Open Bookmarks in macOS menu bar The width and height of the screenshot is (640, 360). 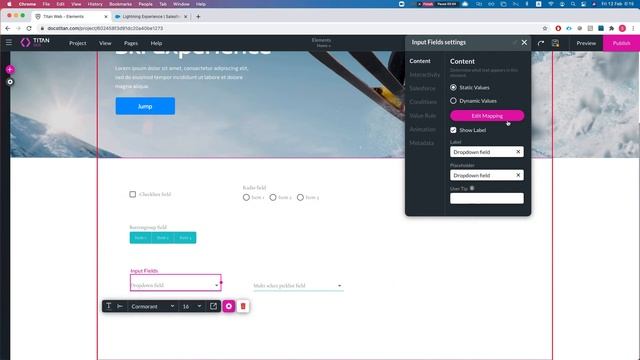pos(120,4)
